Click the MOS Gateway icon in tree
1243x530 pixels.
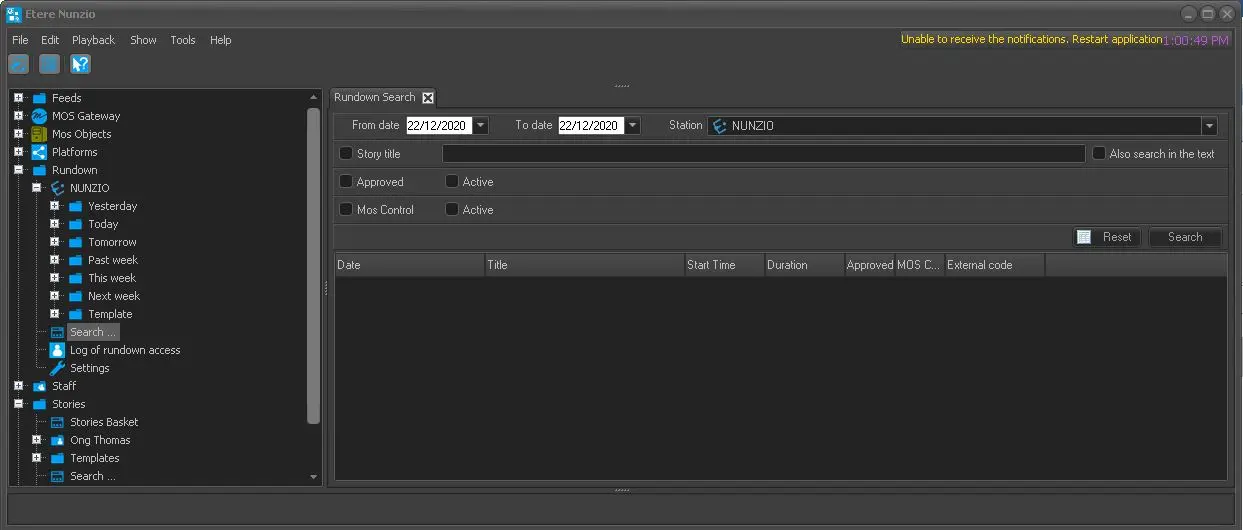[x=39, y=116]
